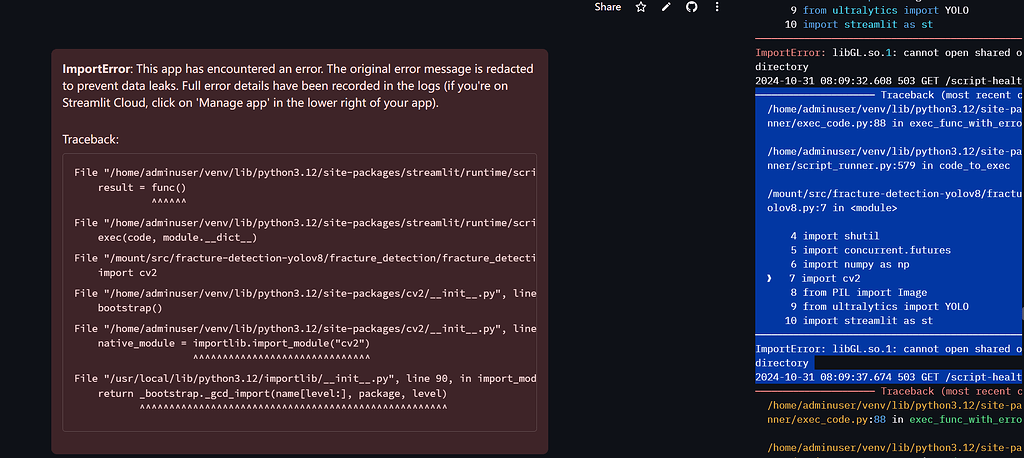
Task: Click the highlighted '7 import cv2' log line
Action: pos(825,278)
